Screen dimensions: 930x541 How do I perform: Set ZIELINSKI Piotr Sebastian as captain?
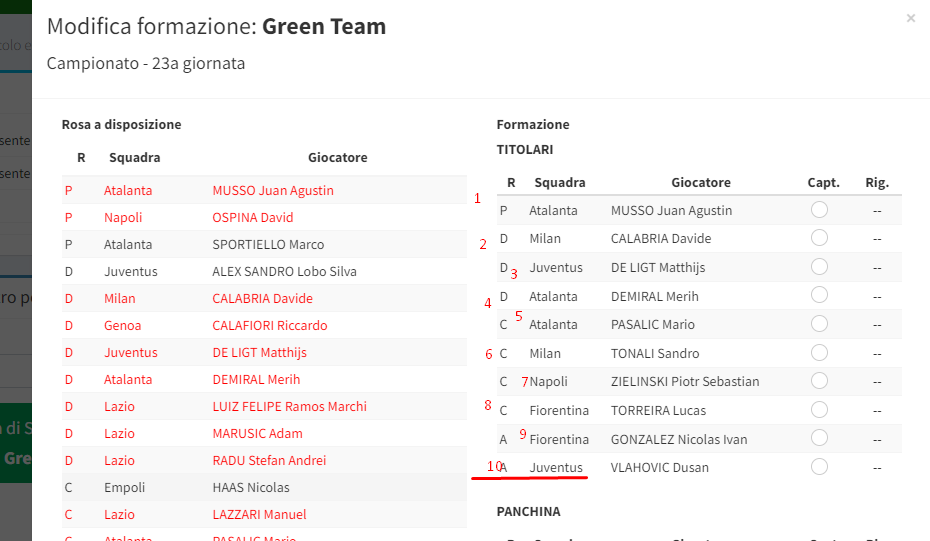819,381
